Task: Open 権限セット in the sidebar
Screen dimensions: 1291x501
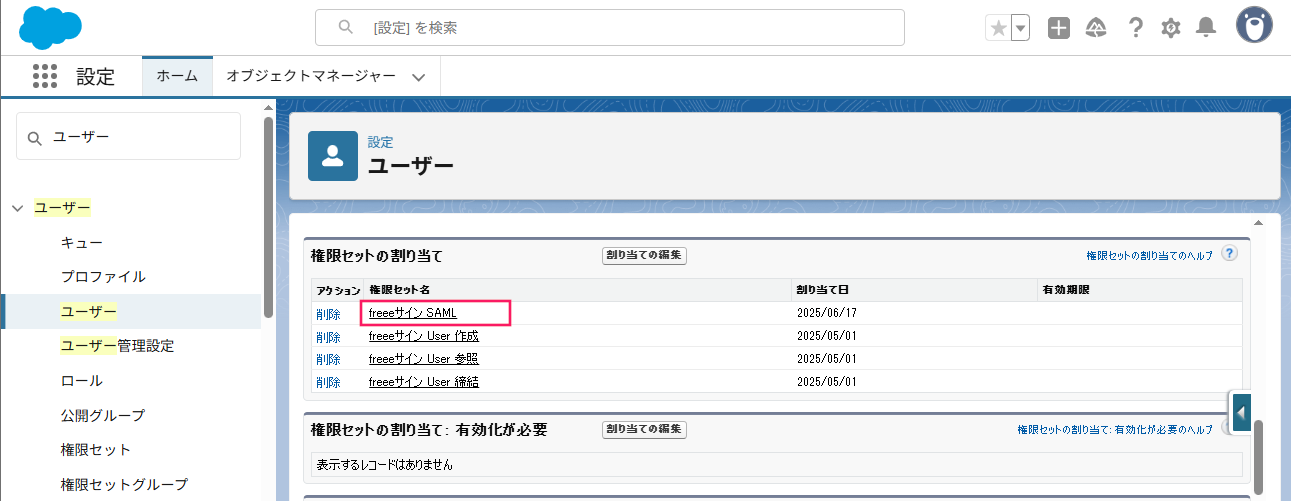Action: pyautogui.click(x=96, y=450)
